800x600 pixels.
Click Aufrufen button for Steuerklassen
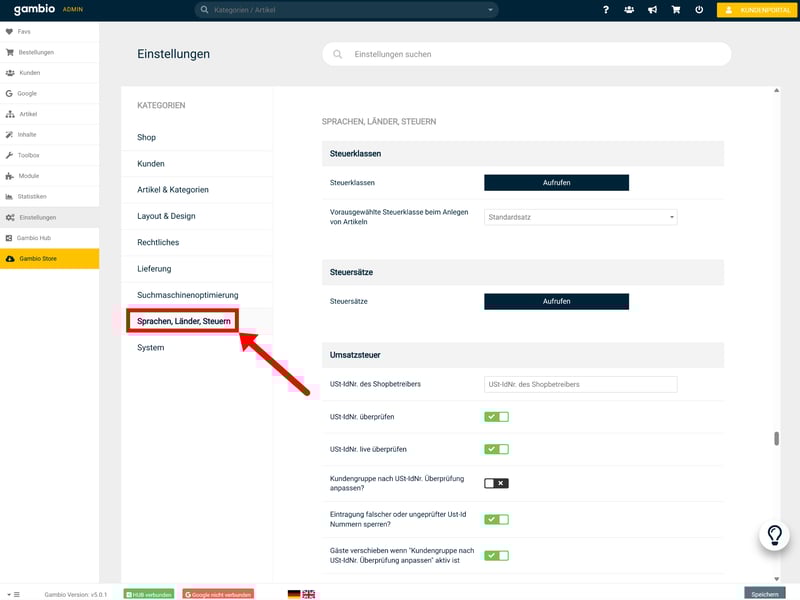[556, 183]
